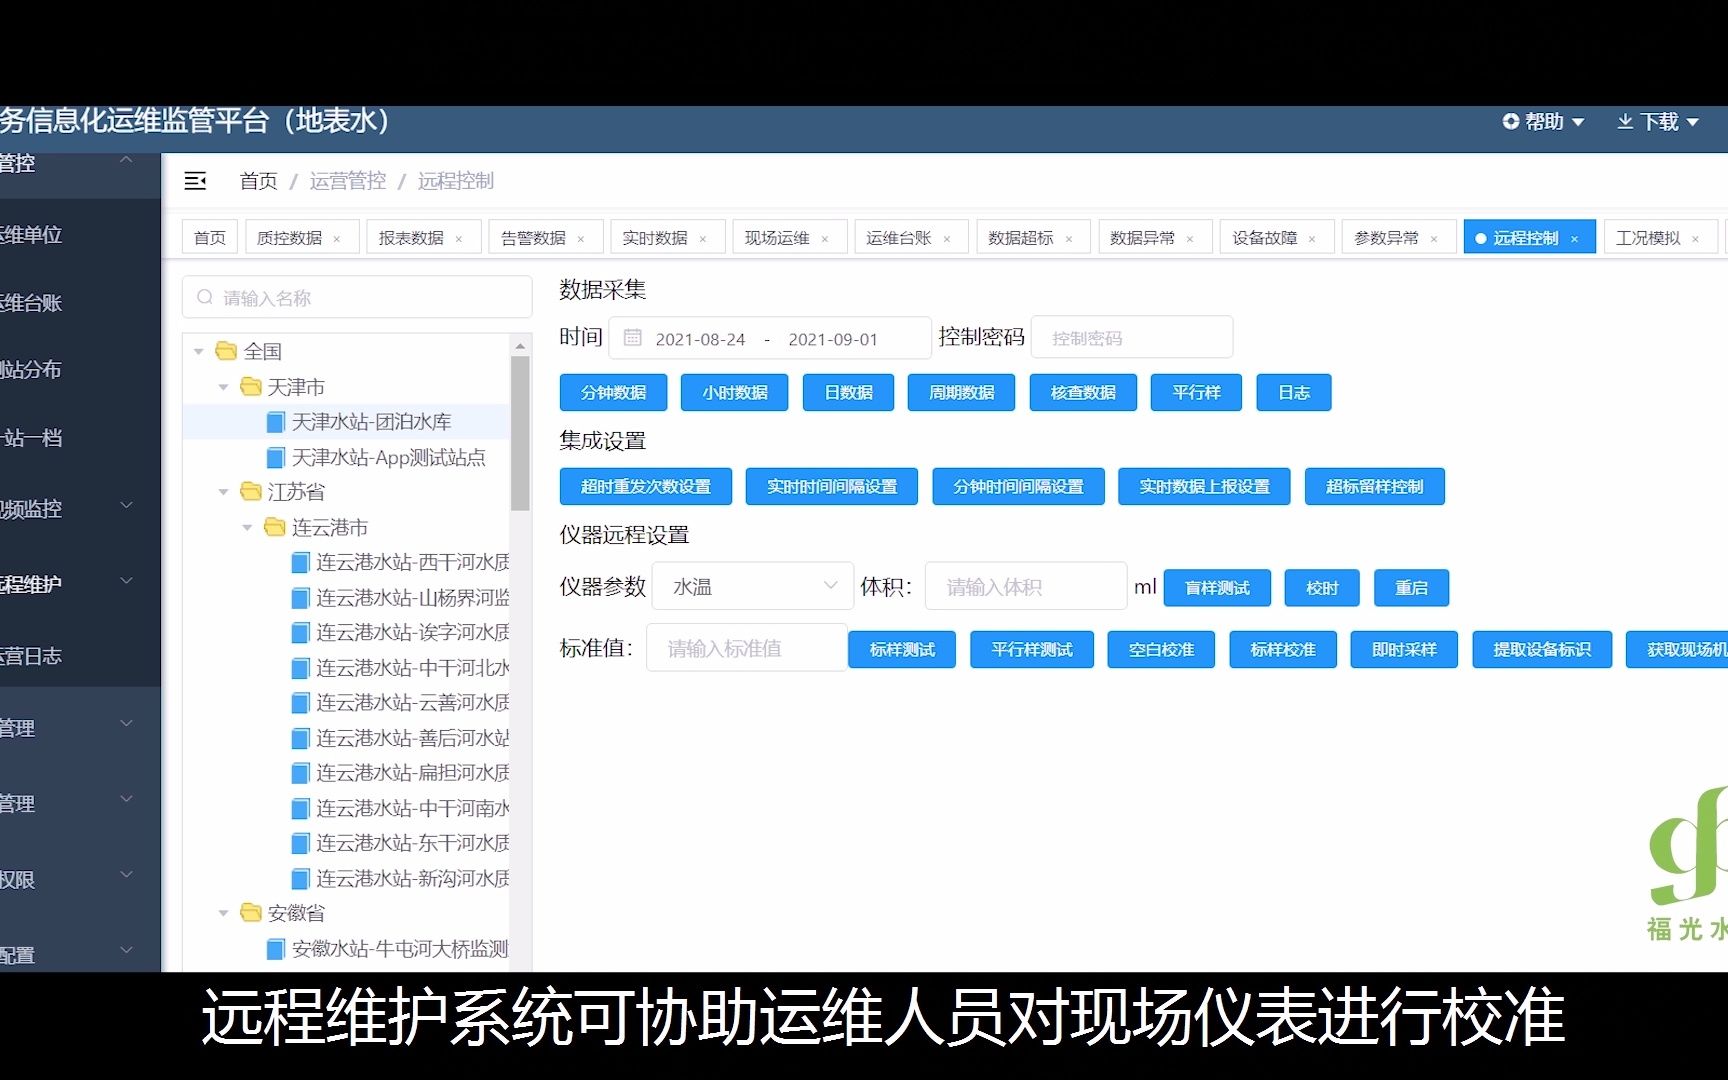This screenshot has width=1728, height=1080.
Task: Open the 帮助 help menu
Action: point(1543,122)
